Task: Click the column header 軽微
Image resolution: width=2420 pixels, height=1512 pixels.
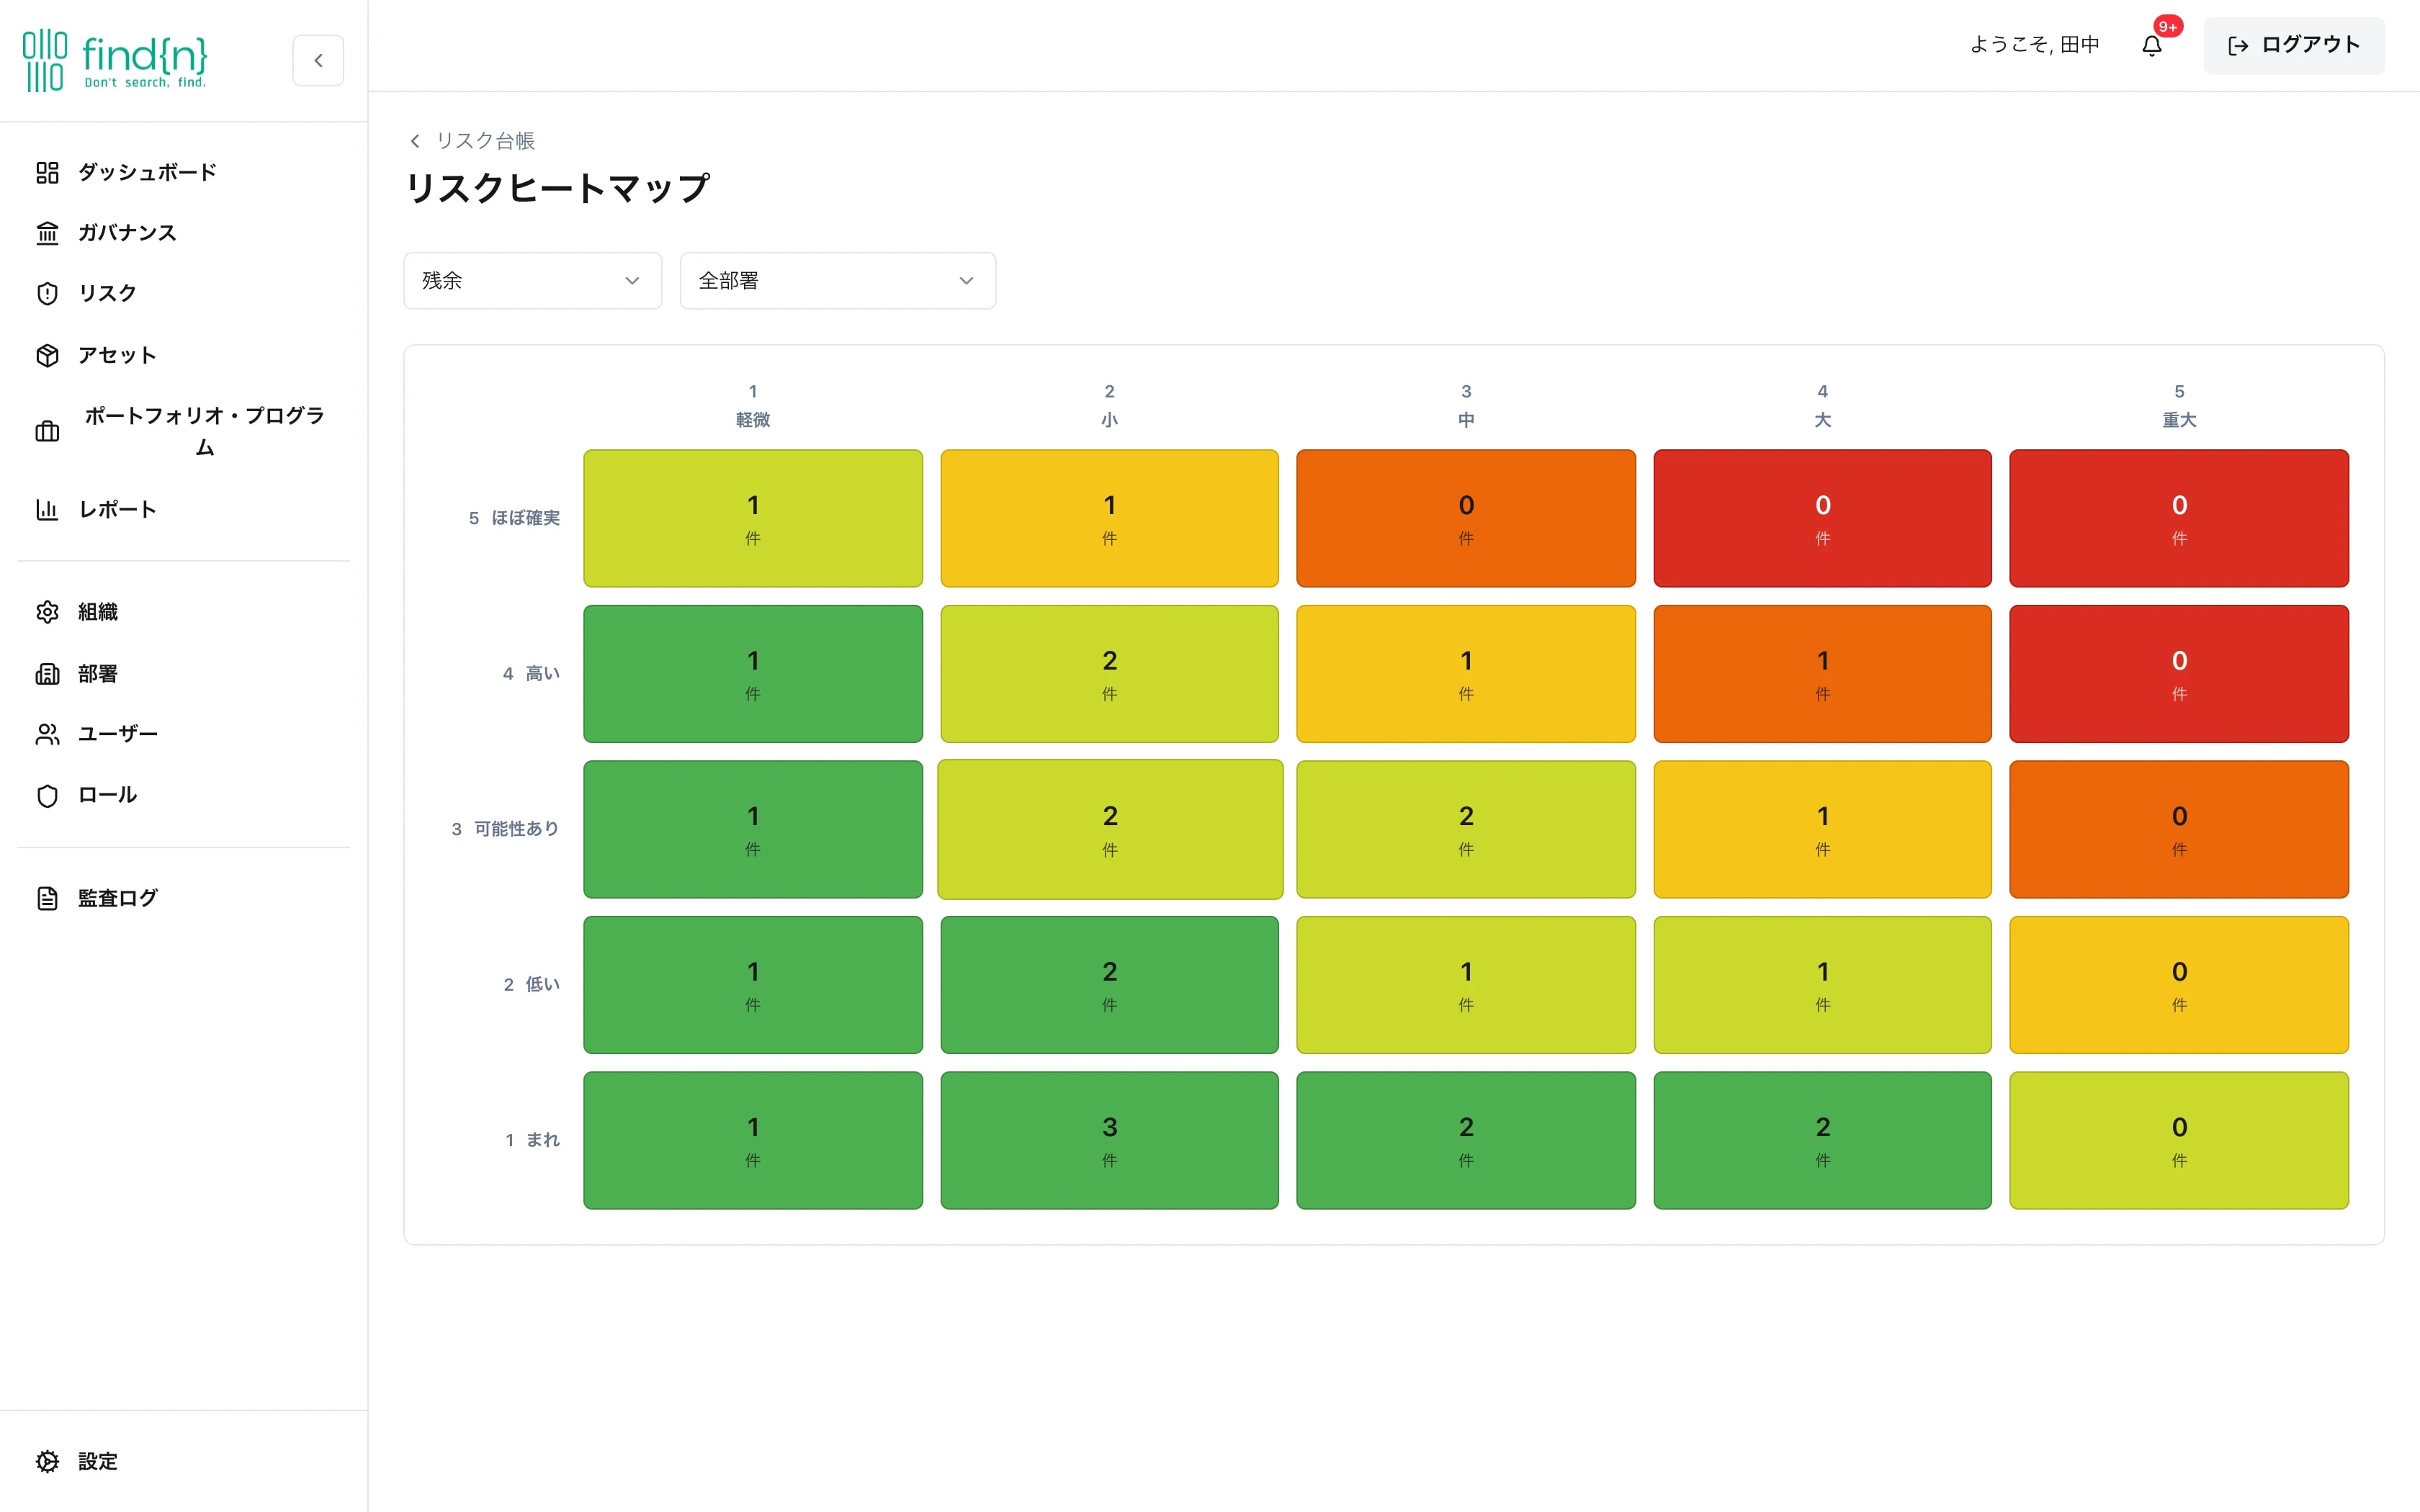Action: [753, 420]
